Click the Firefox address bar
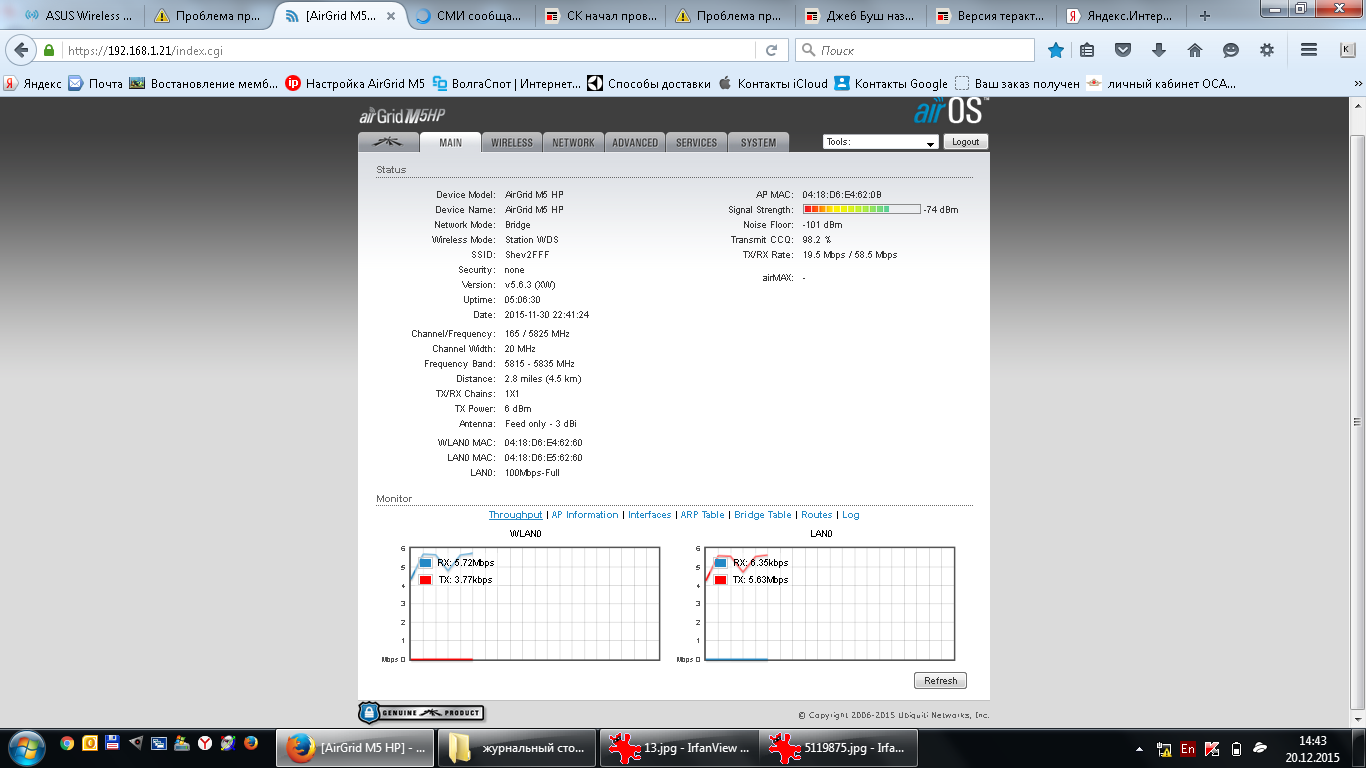The height and width of the screenshot is (768, 1366). (410, 50)
